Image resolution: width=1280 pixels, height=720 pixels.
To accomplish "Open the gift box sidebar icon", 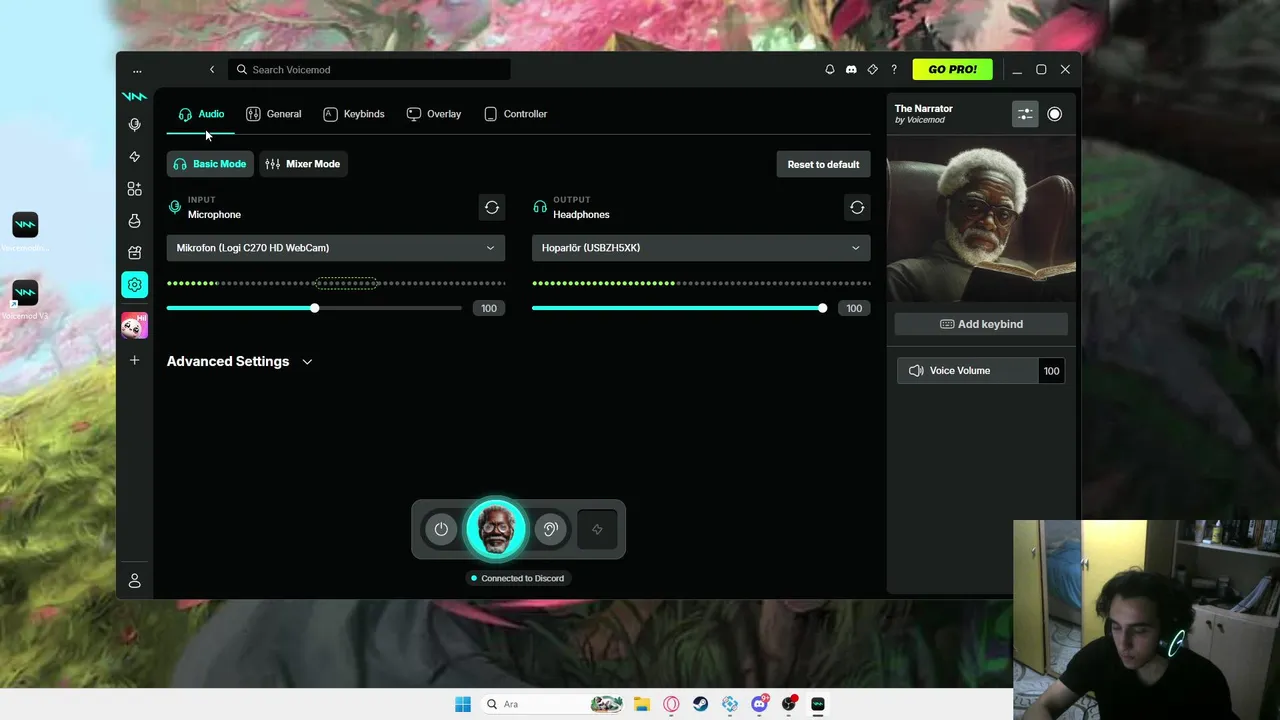I will point(134,253).
